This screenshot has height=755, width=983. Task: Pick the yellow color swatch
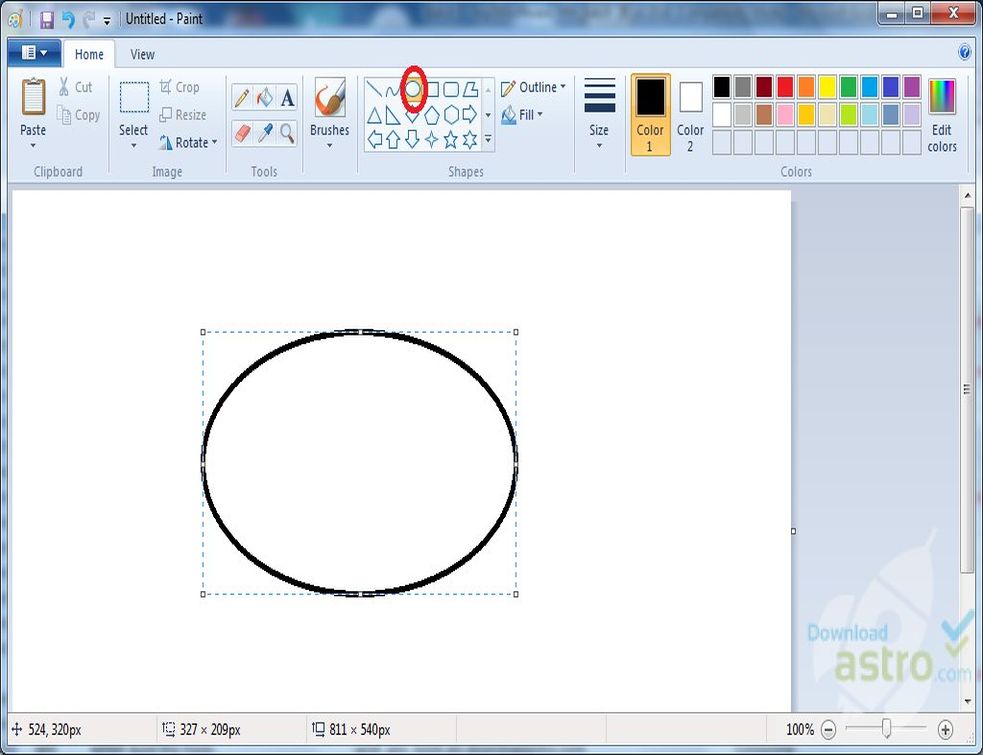(827, 87)
